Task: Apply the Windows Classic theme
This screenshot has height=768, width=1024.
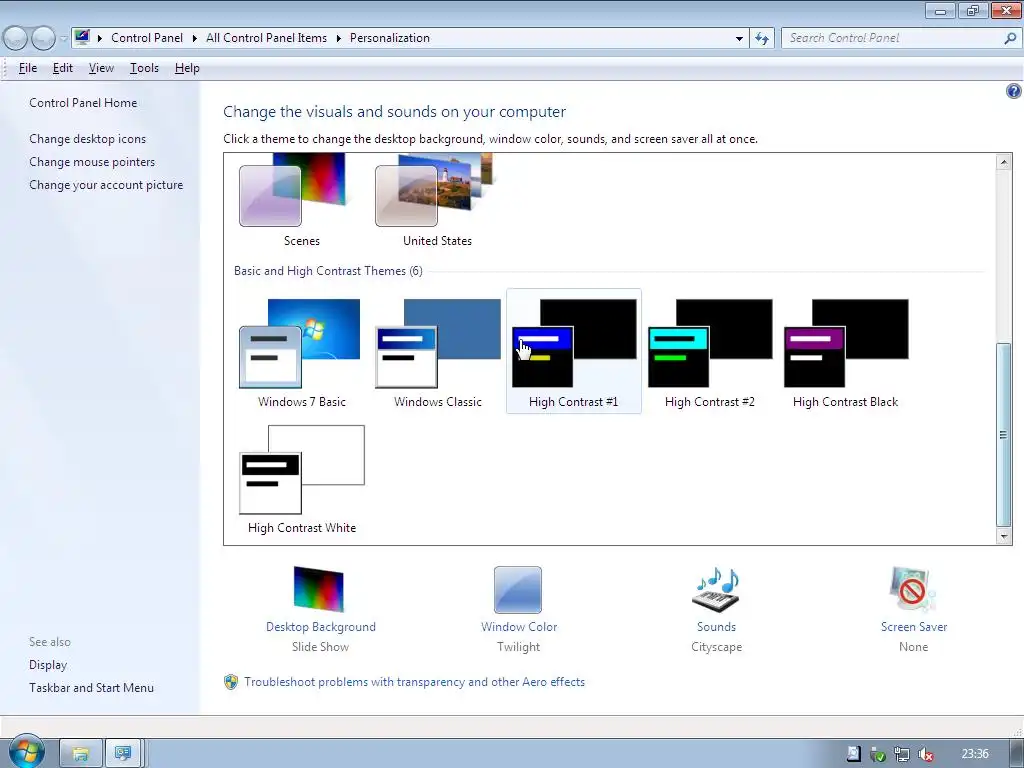Action: pos(438,344)
